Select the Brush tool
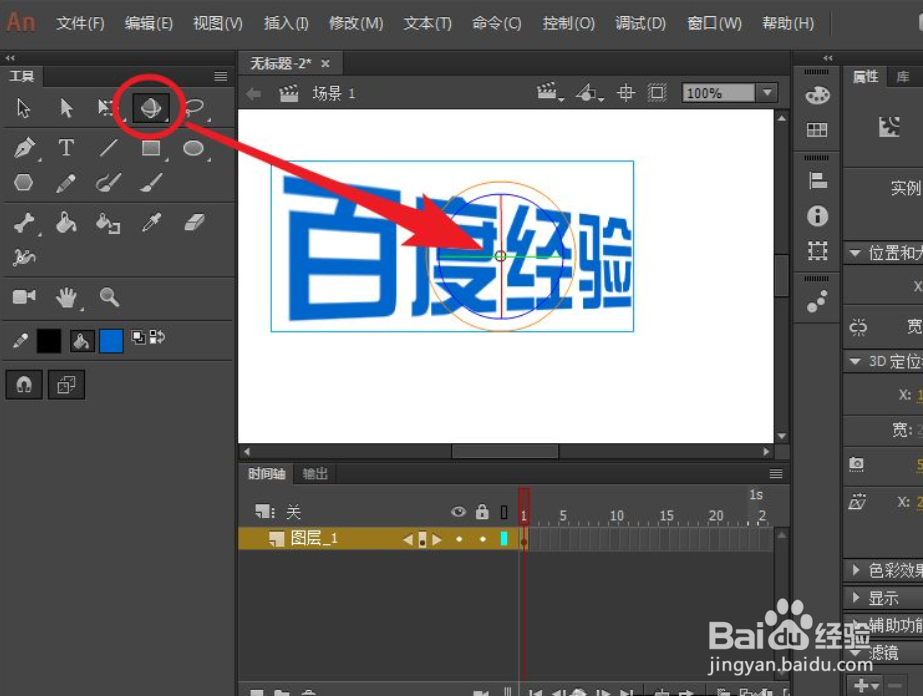This screenshot has height=696, width=923. pyautogui.click(x=151, y=183)
